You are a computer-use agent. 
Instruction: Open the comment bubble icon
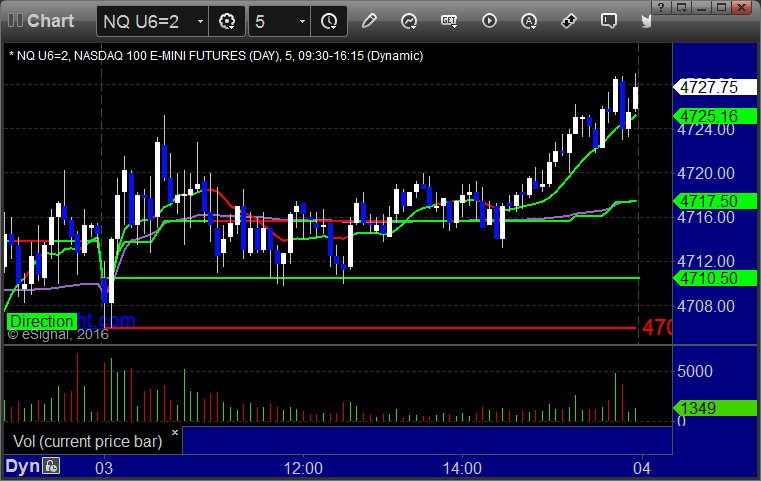click(609, 21)
